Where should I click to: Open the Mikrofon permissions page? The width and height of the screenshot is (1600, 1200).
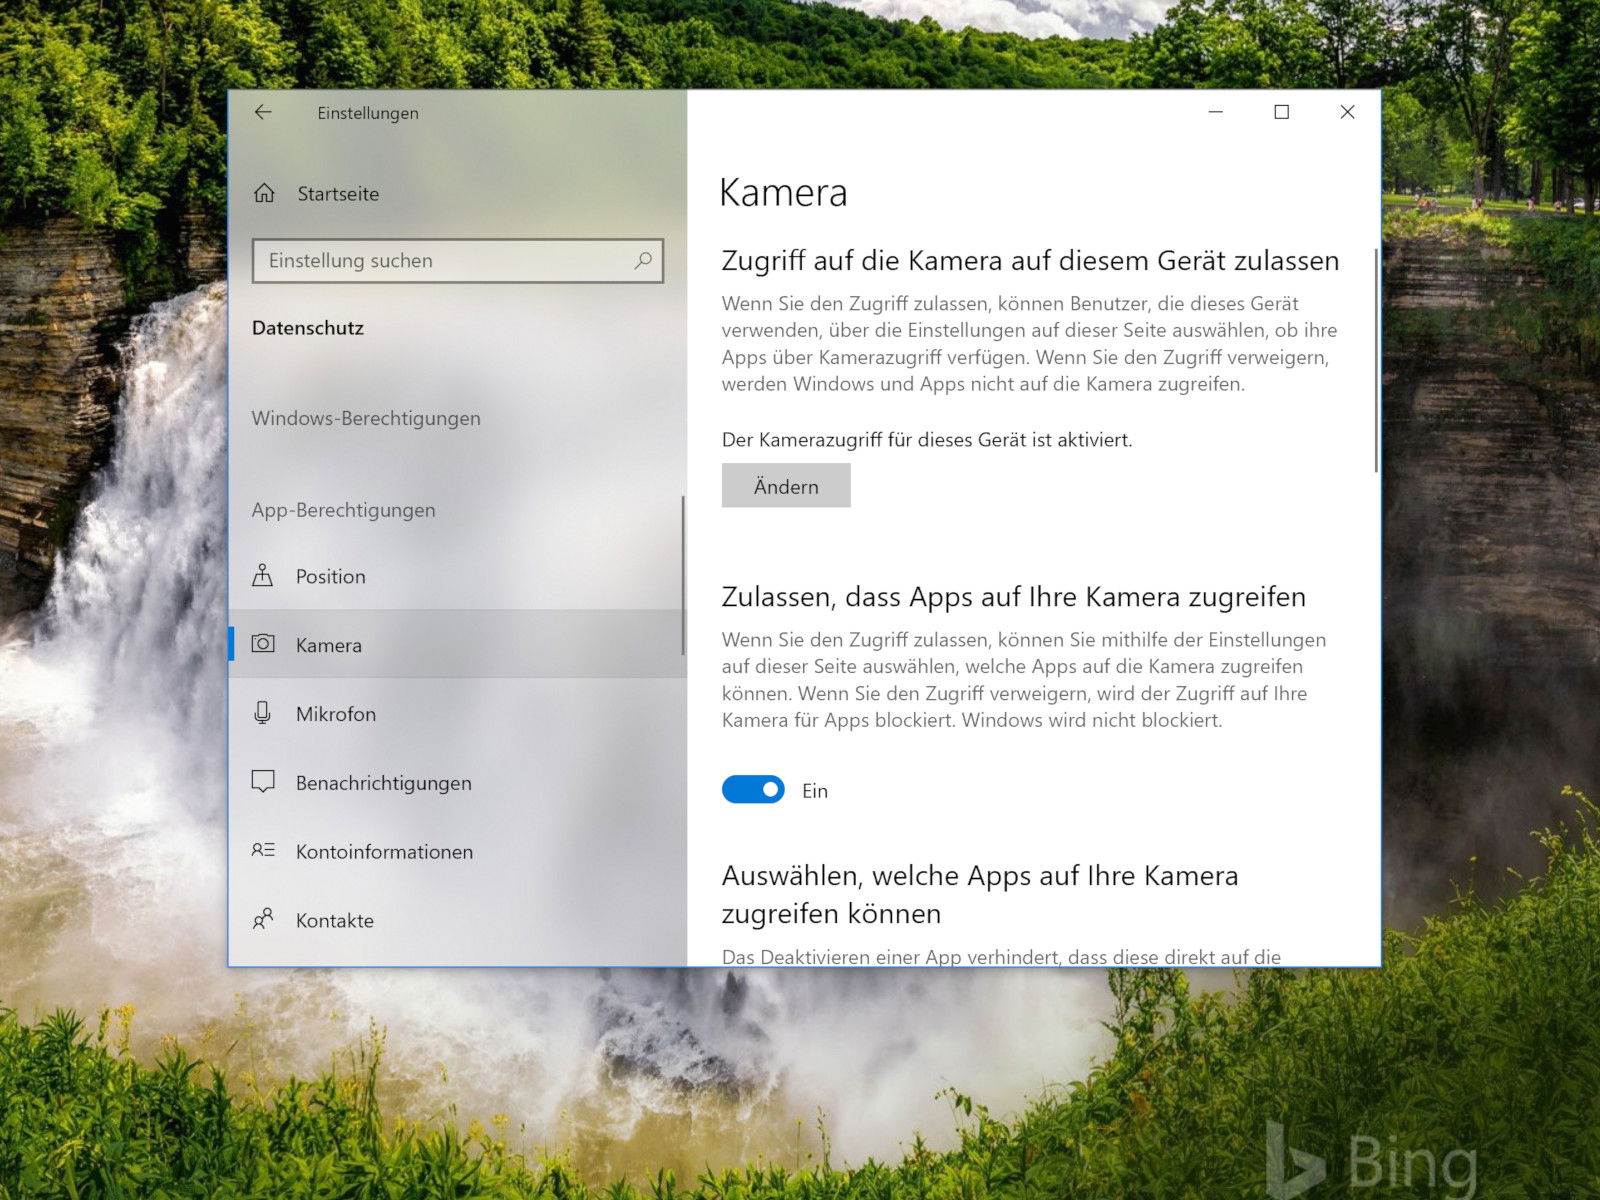coord(457,714)
